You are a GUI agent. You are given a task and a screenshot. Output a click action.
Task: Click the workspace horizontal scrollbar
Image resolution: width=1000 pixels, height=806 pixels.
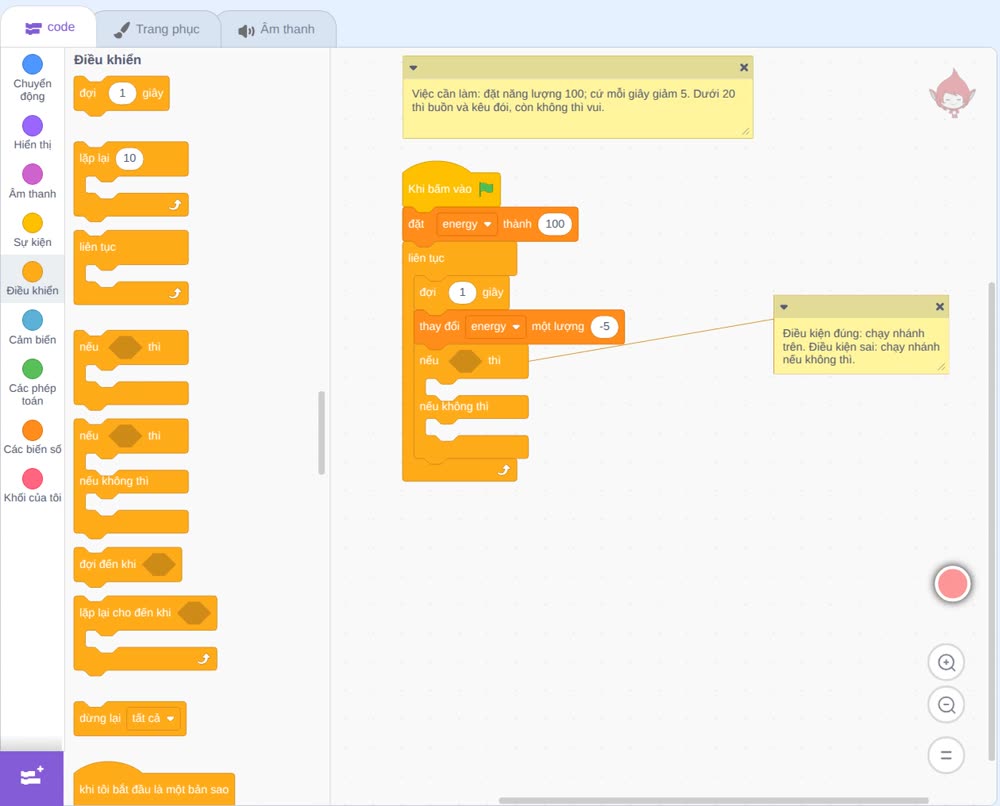[713, 800]
